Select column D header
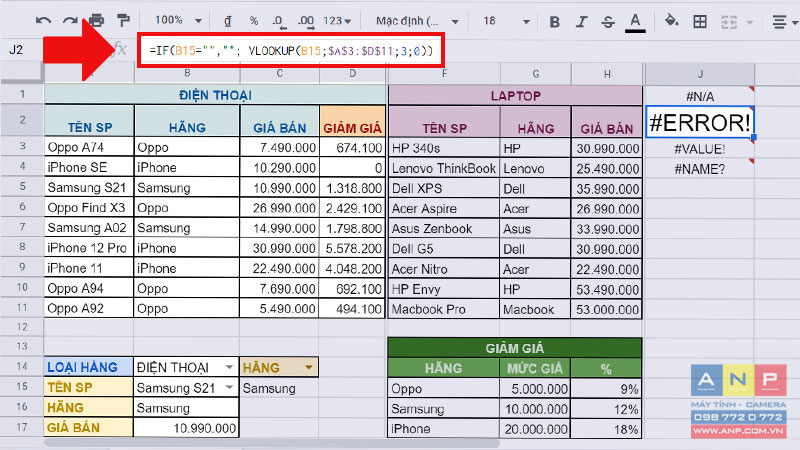Screen dimensions: 800x450 coord(353,73)
